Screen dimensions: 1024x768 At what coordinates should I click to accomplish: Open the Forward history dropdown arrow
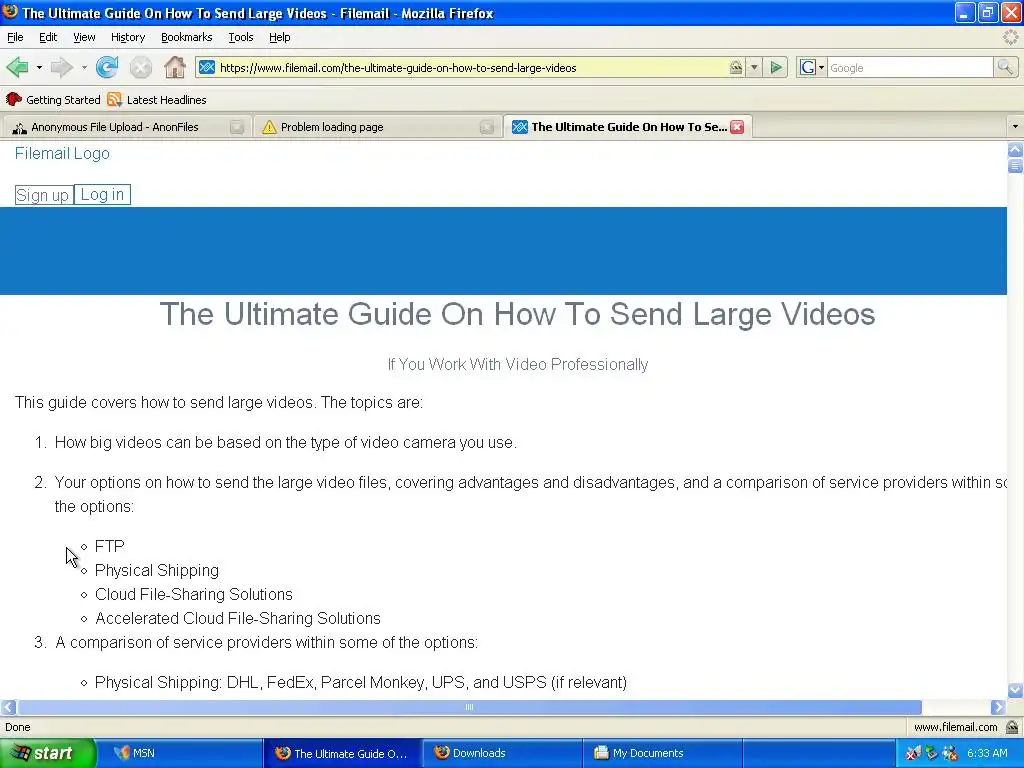click(84, 67)
